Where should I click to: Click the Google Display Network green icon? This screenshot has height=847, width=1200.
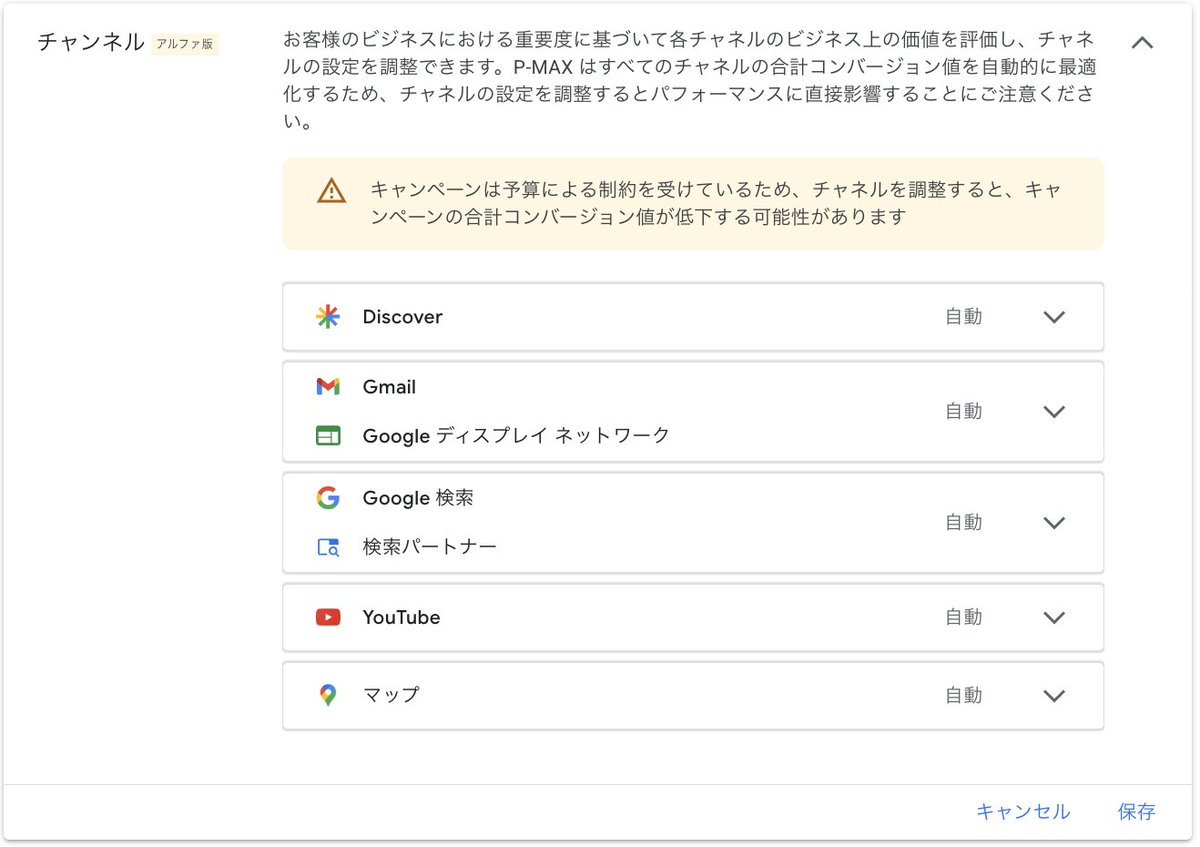tap(327, 436)
